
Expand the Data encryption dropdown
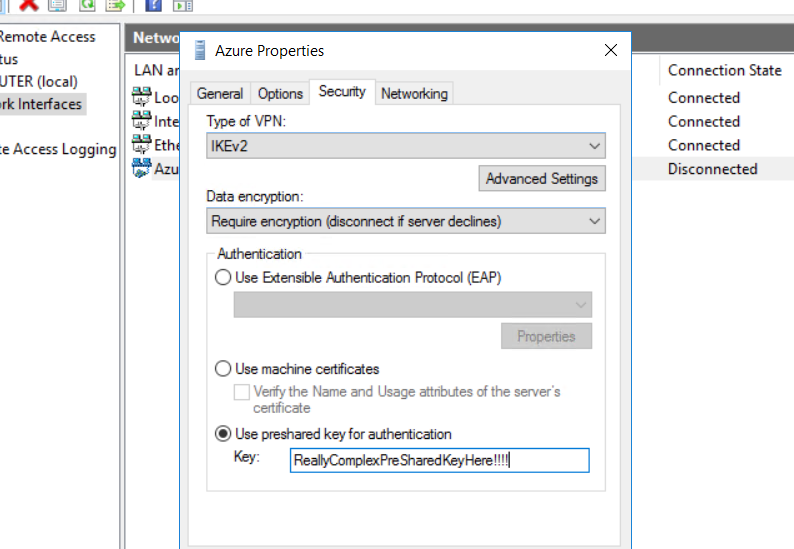tap(406, 221)
